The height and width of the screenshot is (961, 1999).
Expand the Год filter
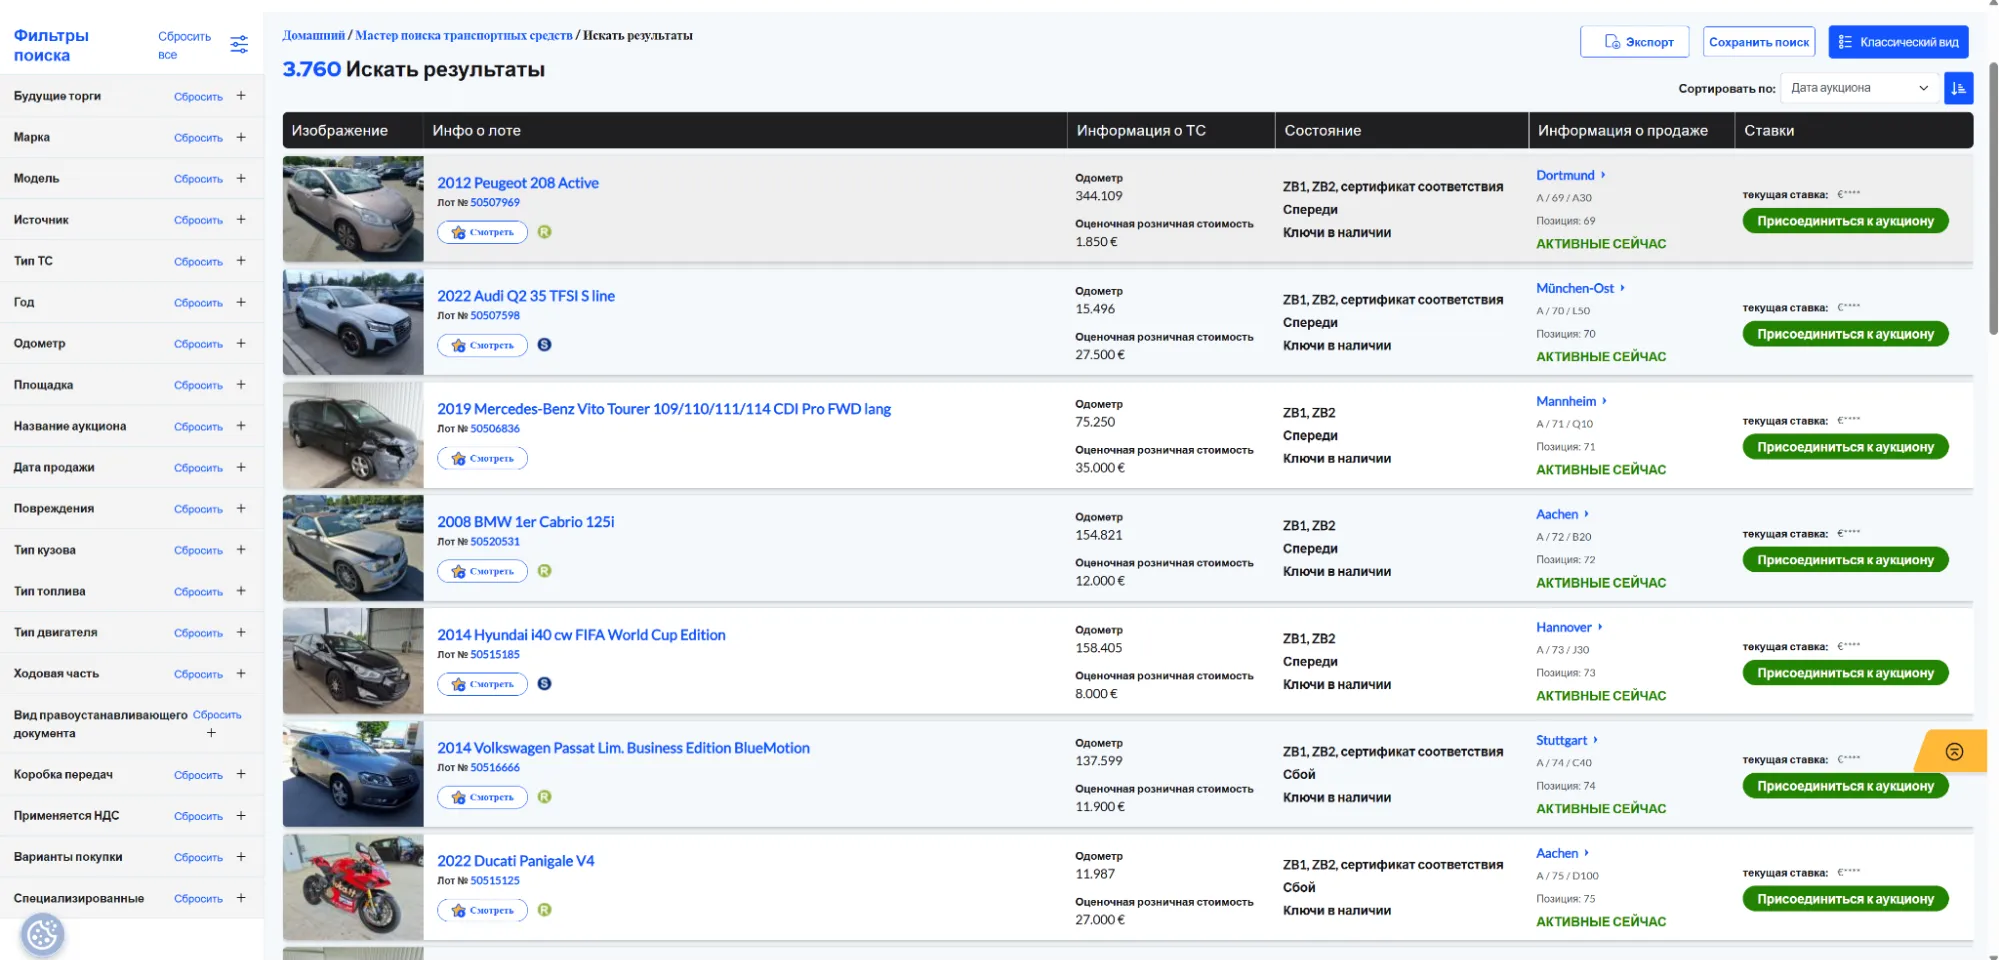click(x=241, y=302)
